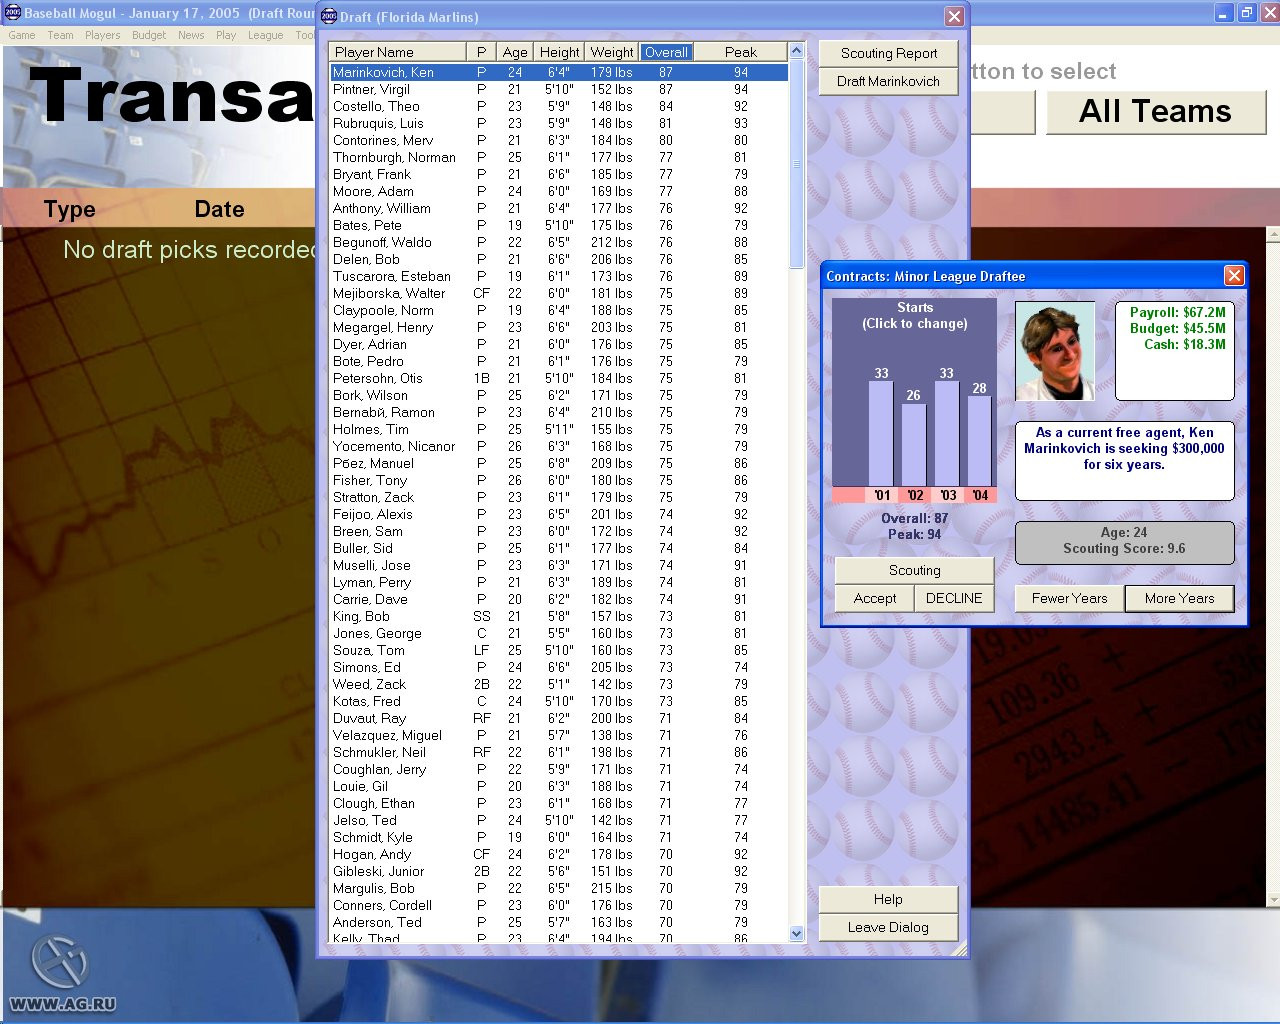Viewport: 1280px width, 1024px height.
Task: Click the '01 starts bar in the chart
Action: (x=881, y=433)
